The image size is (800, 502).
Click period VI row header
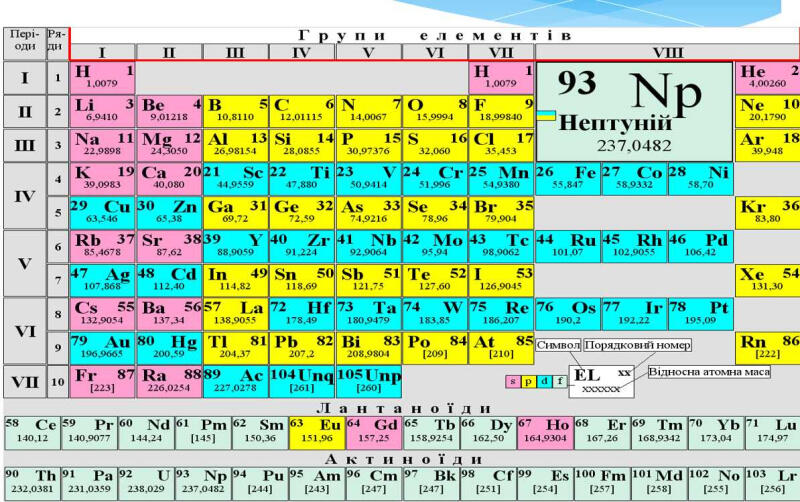[x=25, y=331]
